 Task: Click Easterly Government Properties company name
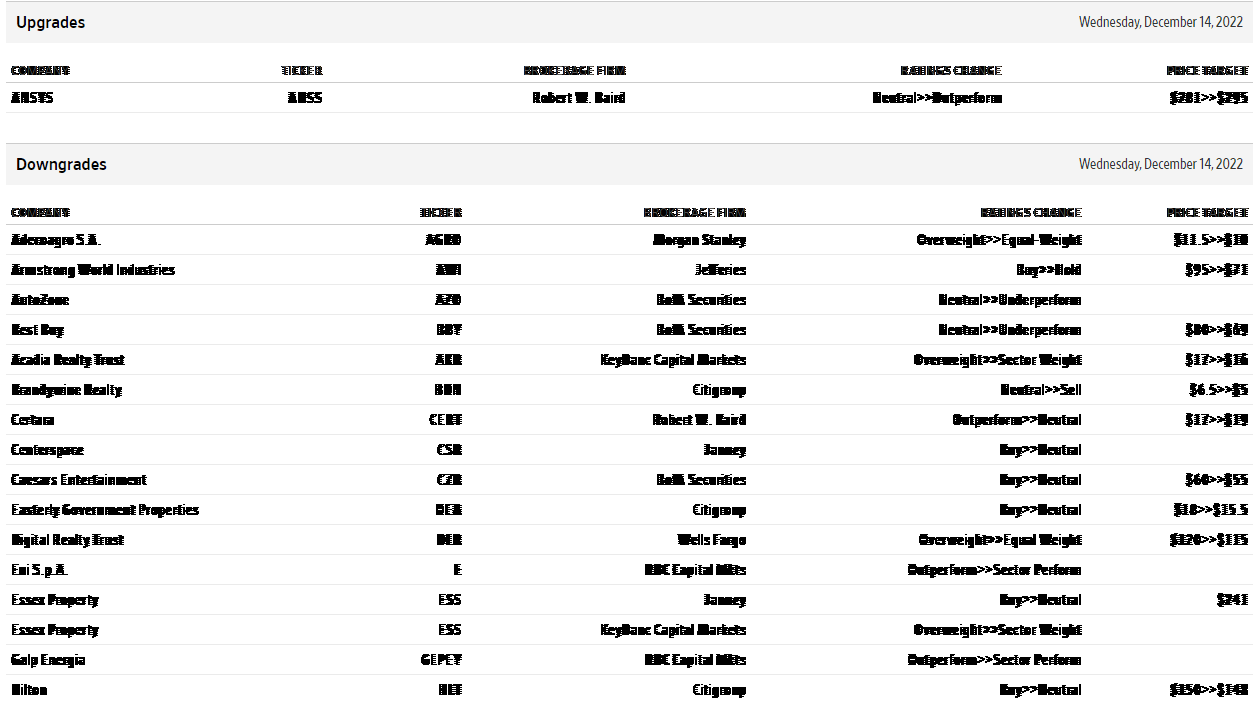pyautogui.click(x=105, y=510)
